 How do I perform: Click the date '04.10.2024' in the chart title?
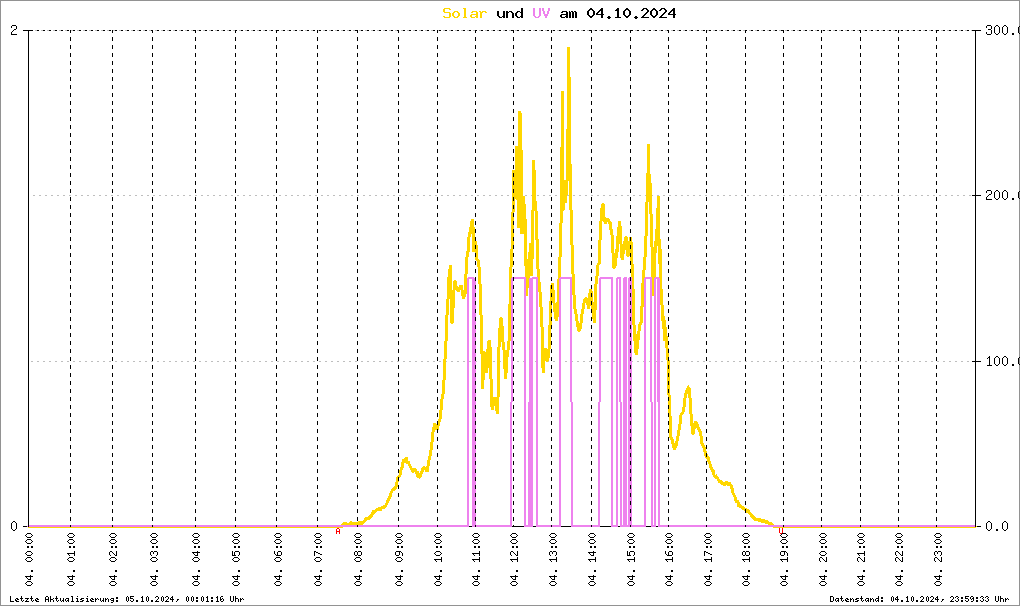(x=631, y=13)
